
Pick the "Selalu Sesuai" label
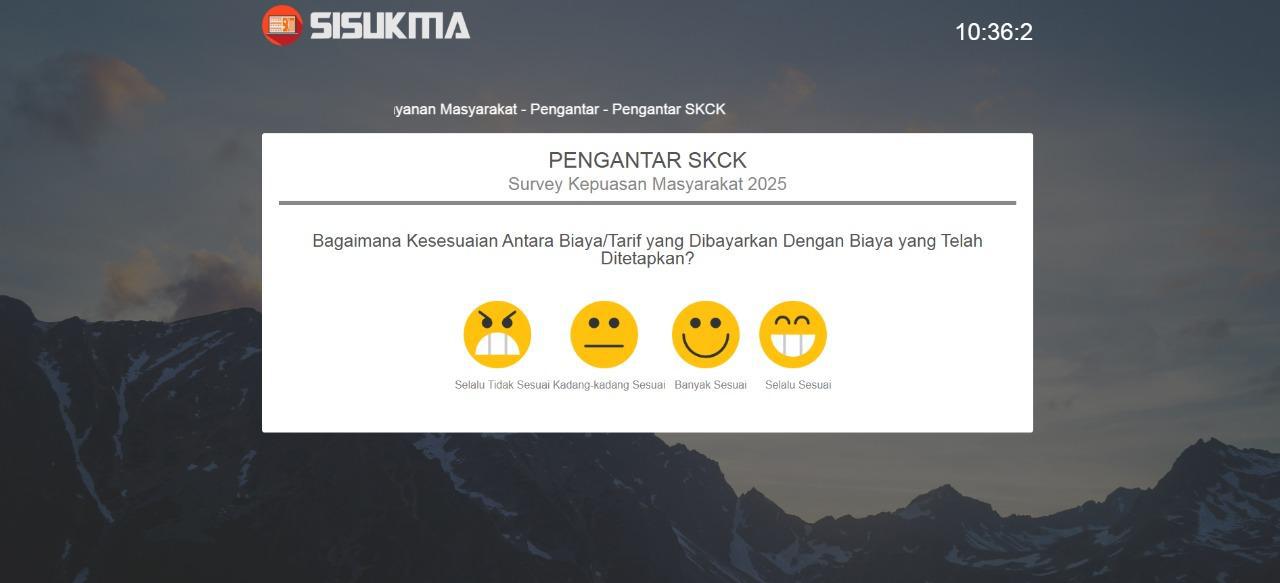pyautogui.click(x=798, y=385)
